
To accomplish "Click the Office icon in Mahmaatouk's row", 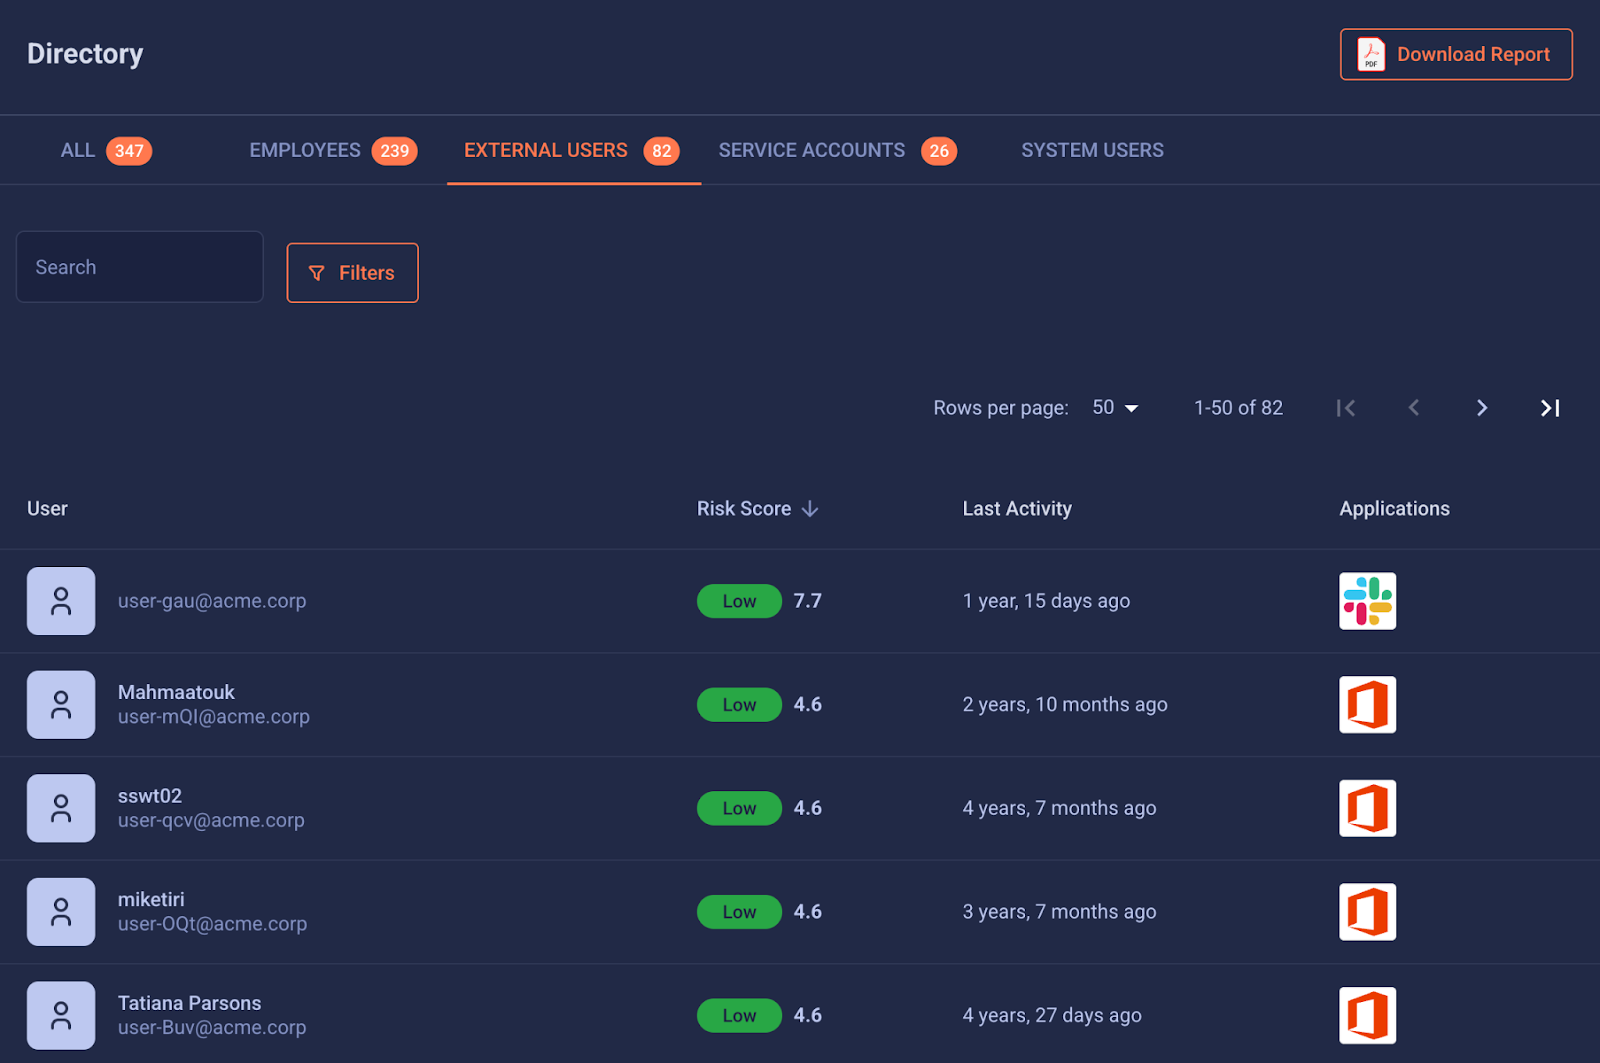I will pyautogui.click(x=1367, y=705).
